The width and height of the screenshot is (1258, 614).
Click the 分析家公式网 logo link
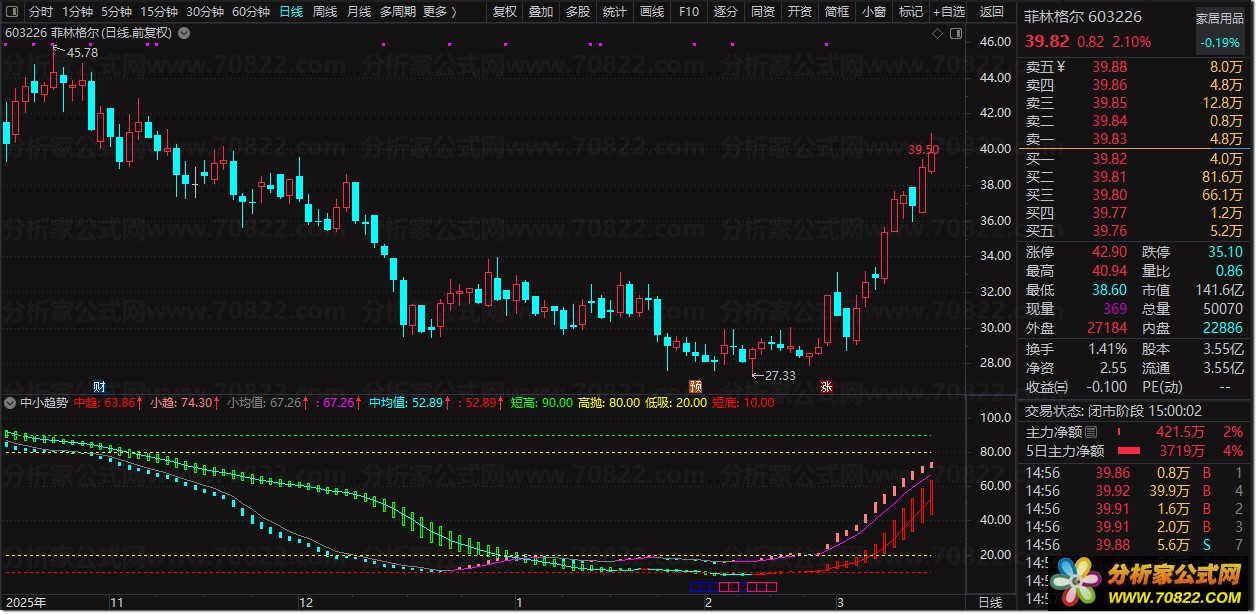pos(1149,582)
